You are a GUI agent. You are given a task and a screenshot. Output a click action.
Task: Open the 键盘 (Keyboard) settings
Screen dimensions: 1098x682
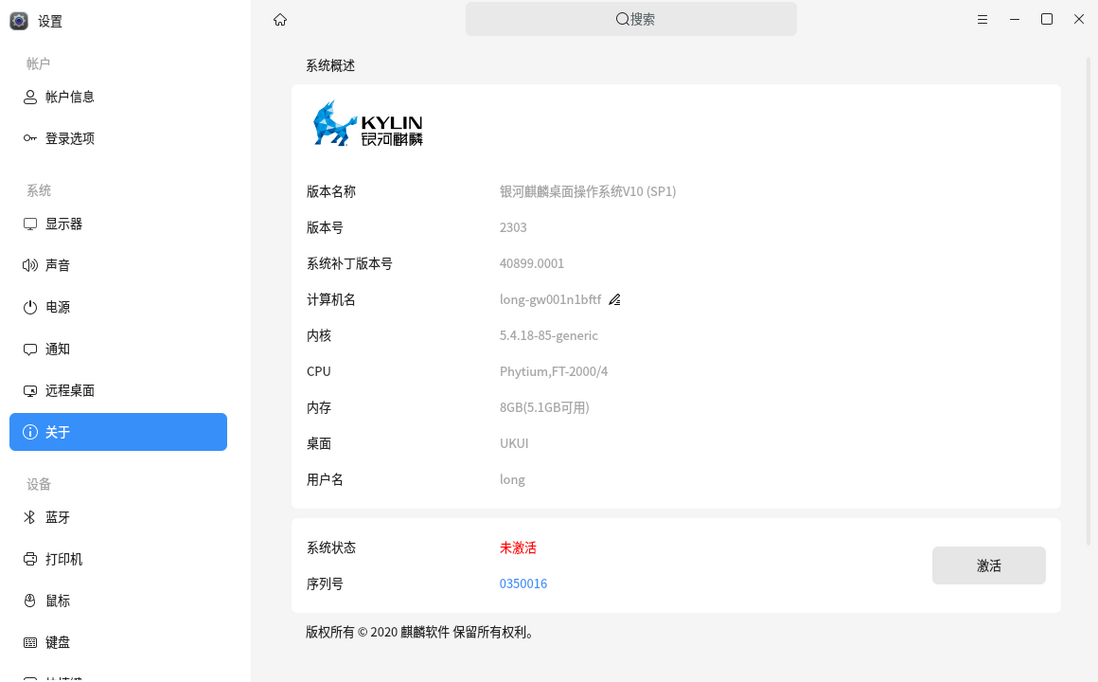pos(55,642)
